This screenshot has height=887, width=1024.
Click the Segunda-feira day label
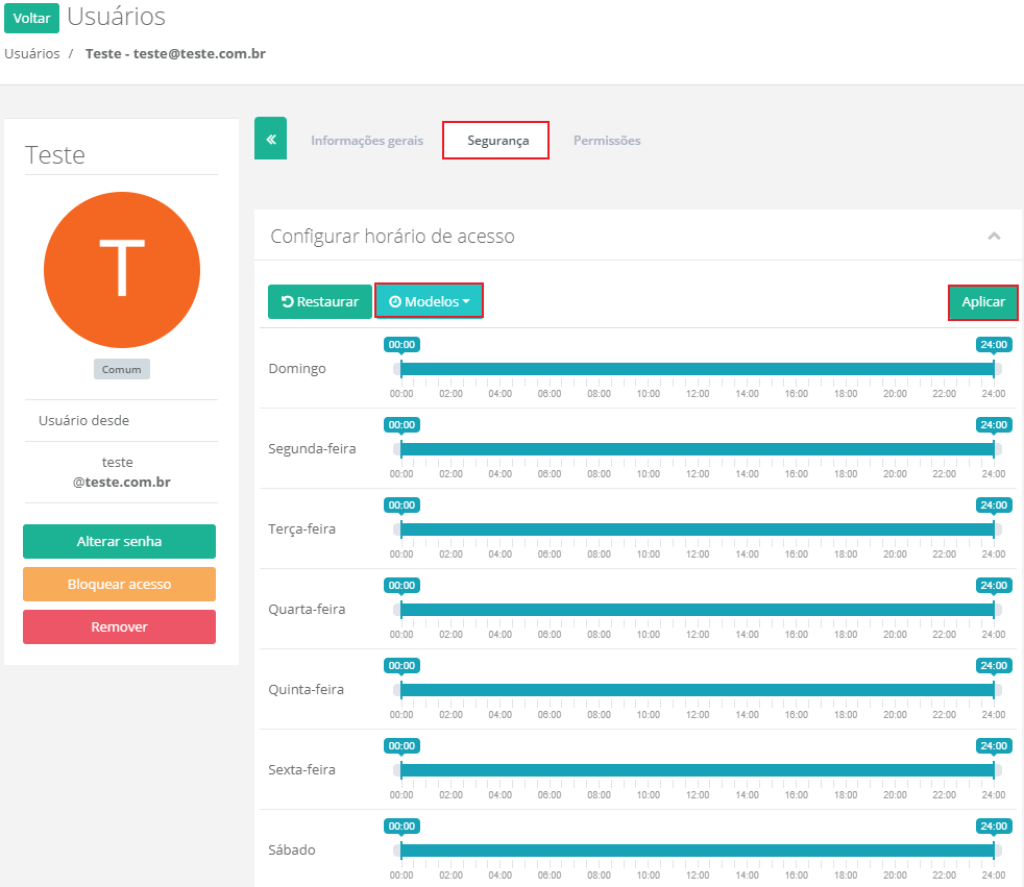312,449
